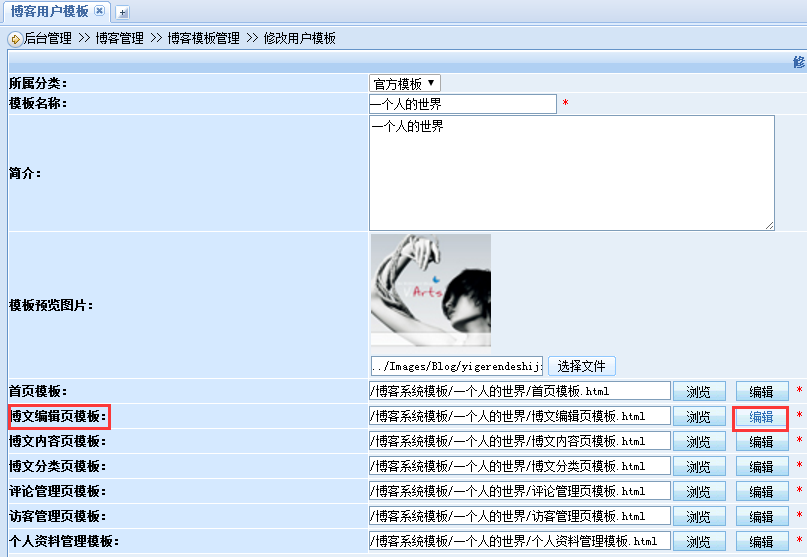
Task: Click 浏览 for 评论管理页模板
Action: (x=698, y=491)
